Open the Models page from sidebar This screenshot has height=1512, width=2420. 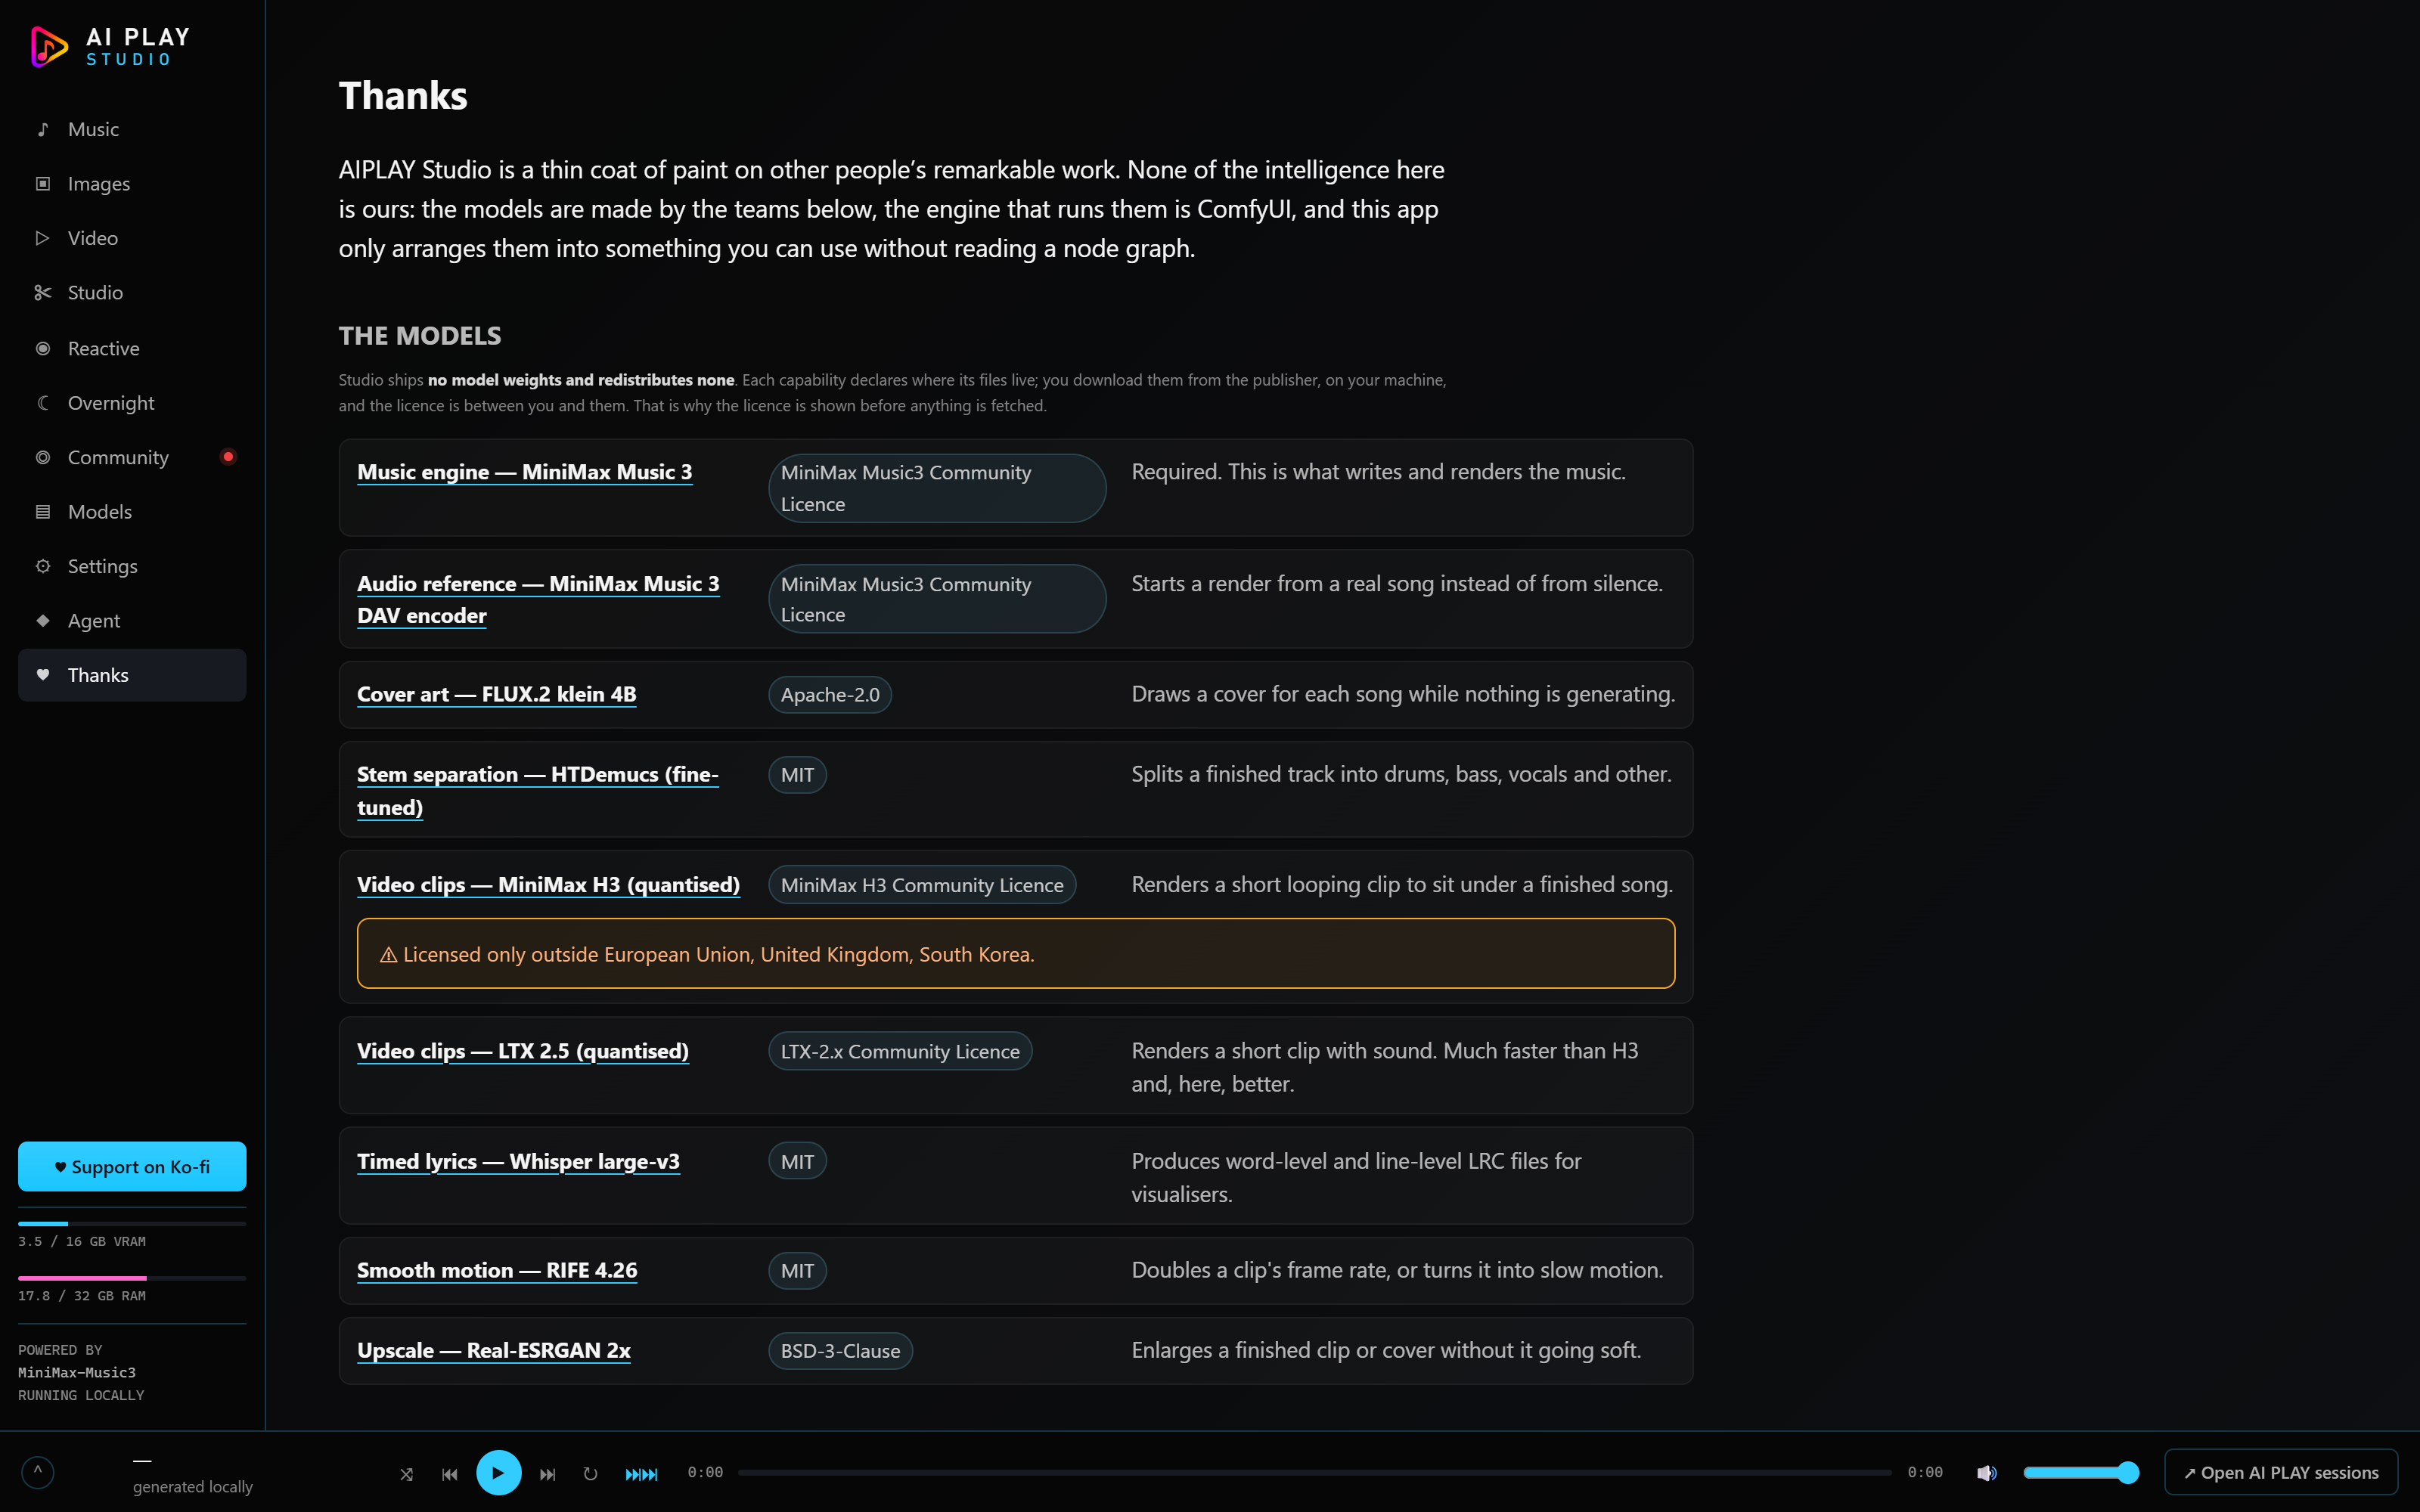coord(132,511)
